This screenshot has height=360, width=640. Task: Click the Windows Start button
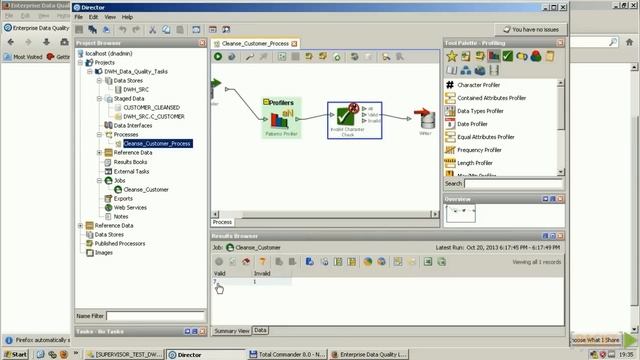tap(16, 354)
